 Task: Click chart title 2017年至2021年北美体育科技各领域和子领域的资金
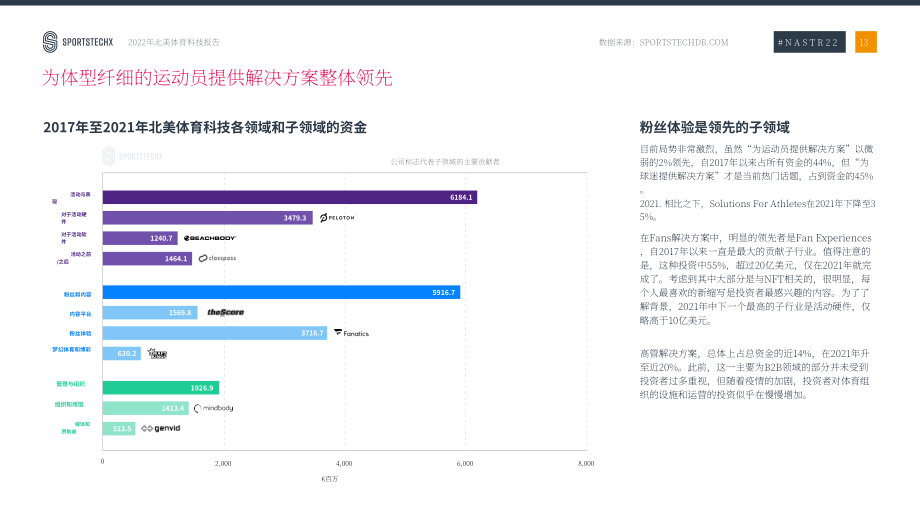point(205,127)
